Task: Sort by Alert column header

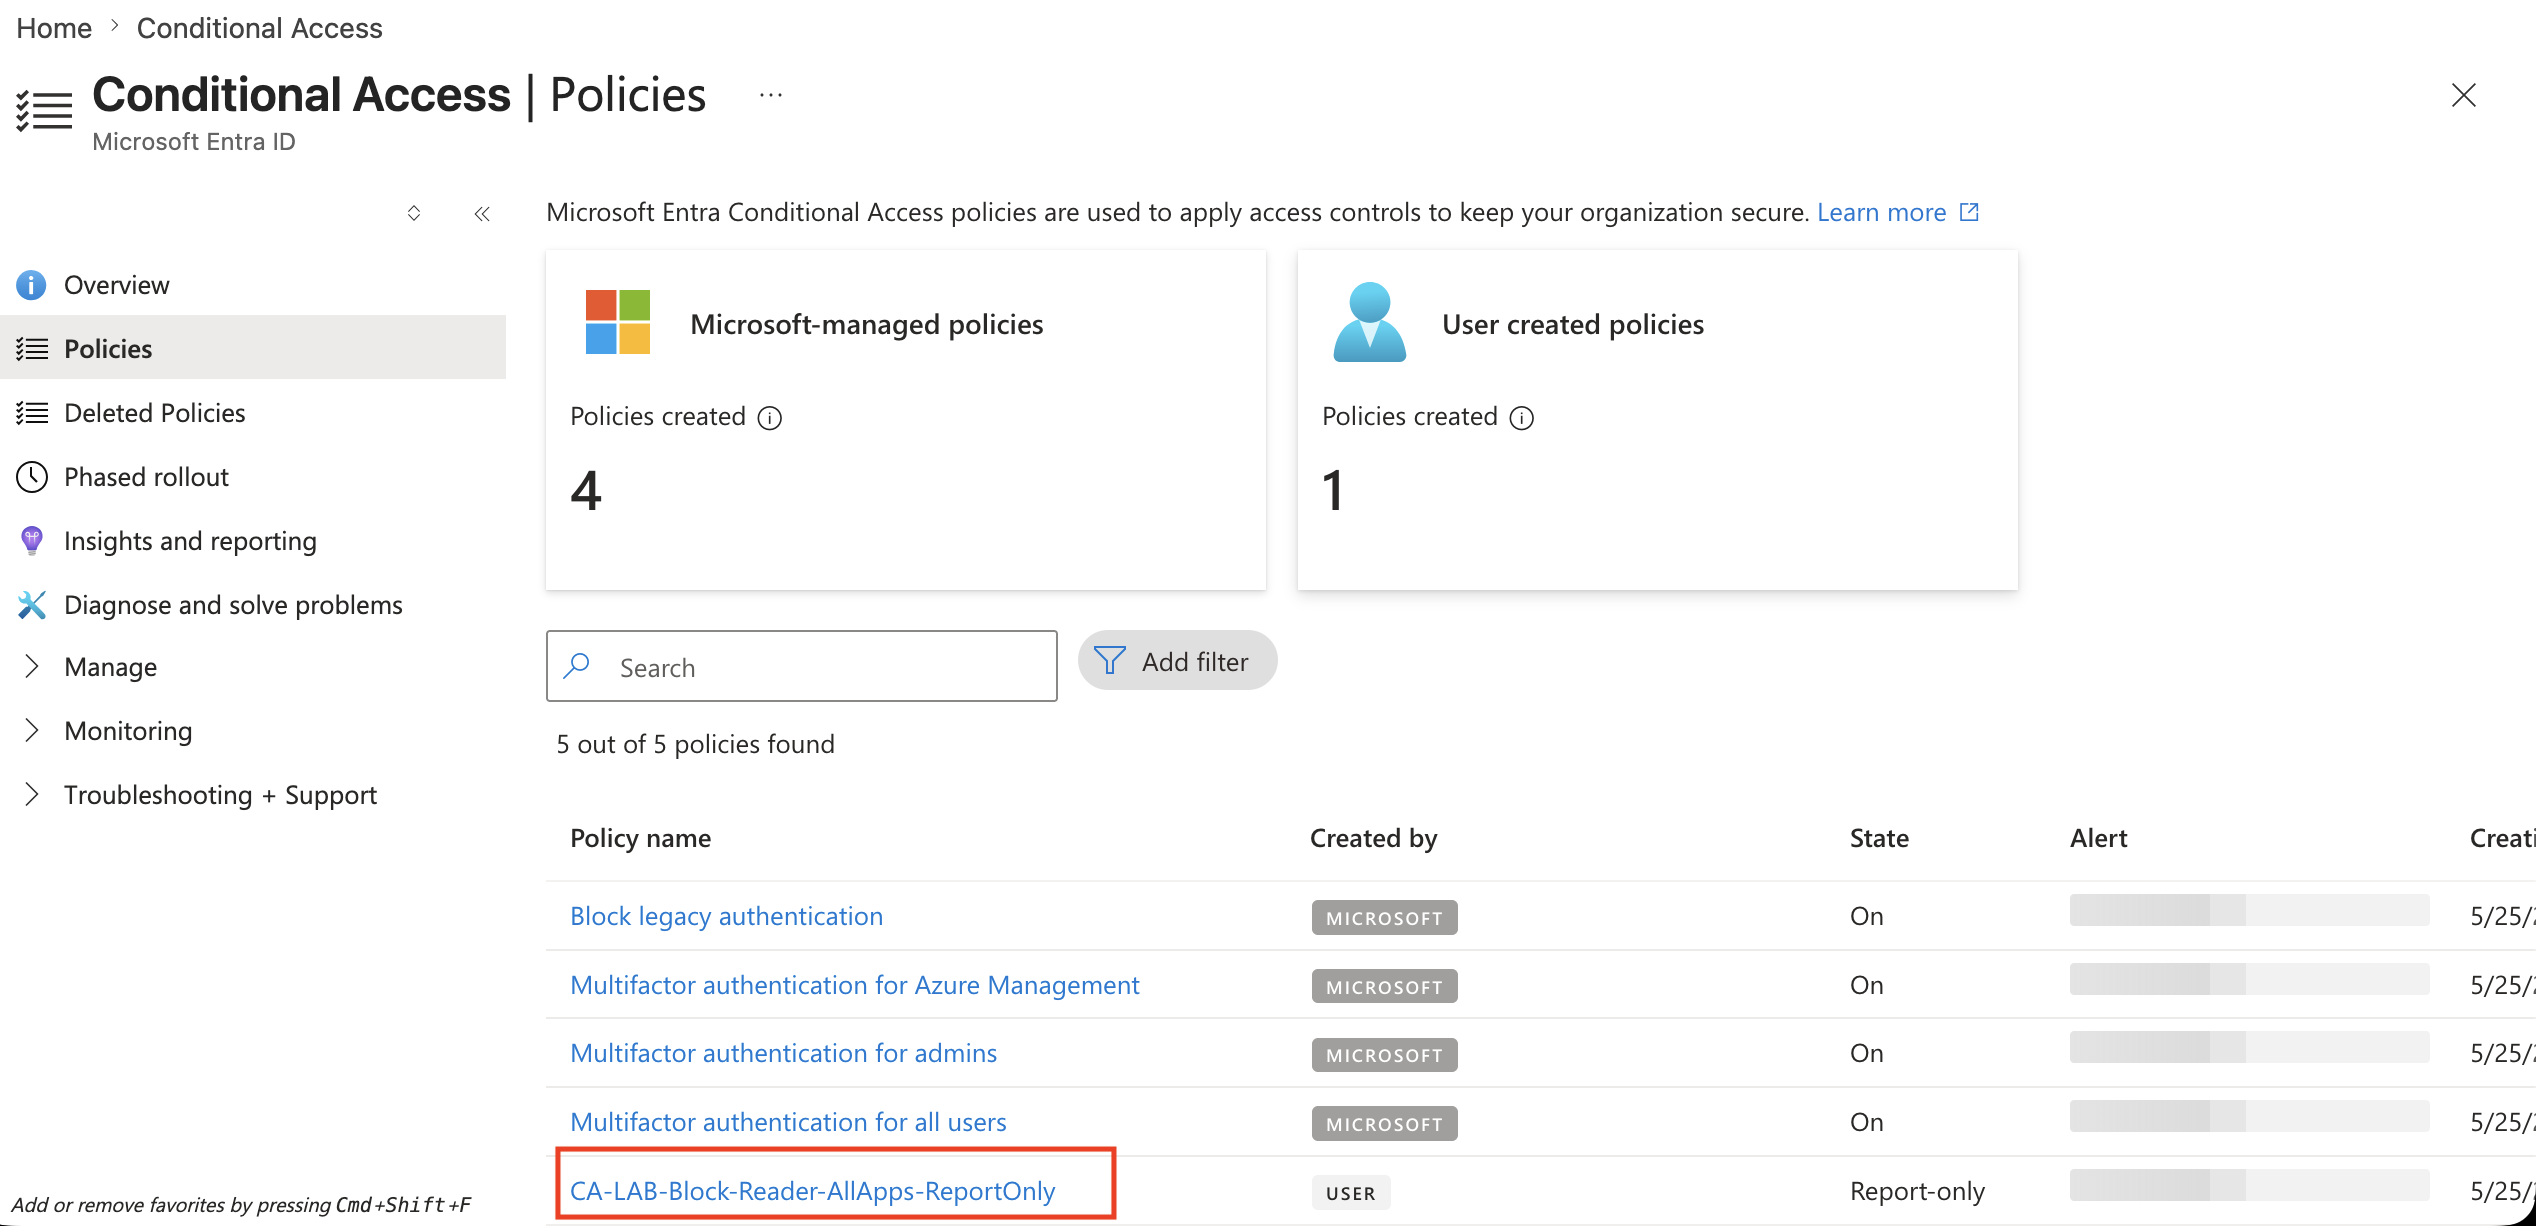Action: click(x=2099, y=838)
